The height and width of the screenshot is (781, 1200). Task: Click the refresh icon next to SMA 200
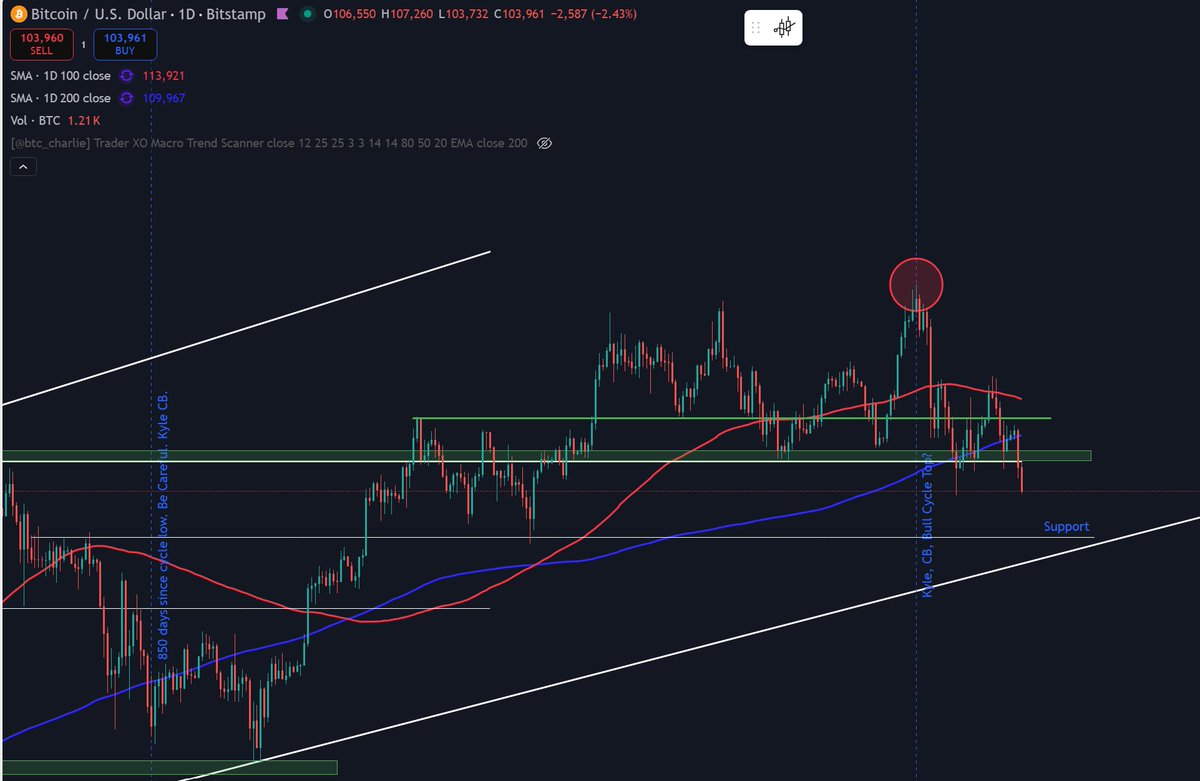(x=127, y=98)
